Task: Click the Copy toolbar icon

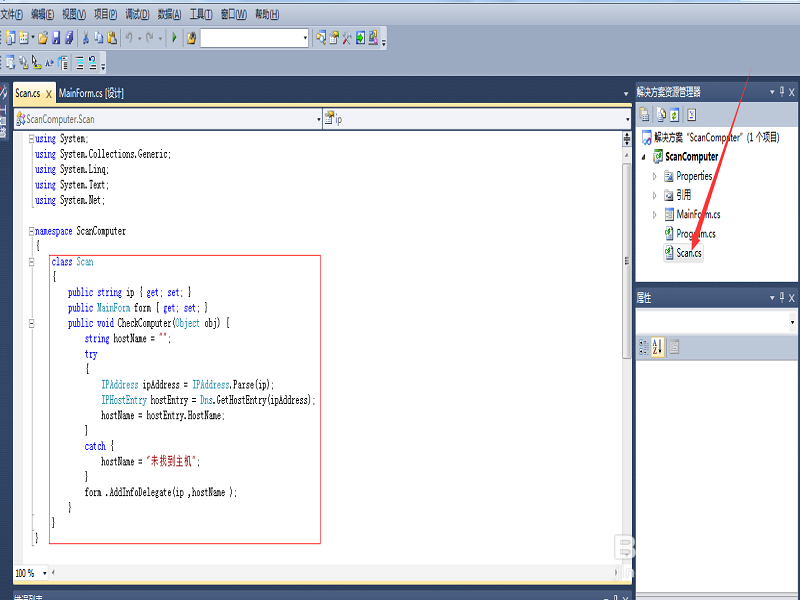Action: (99, 38)
